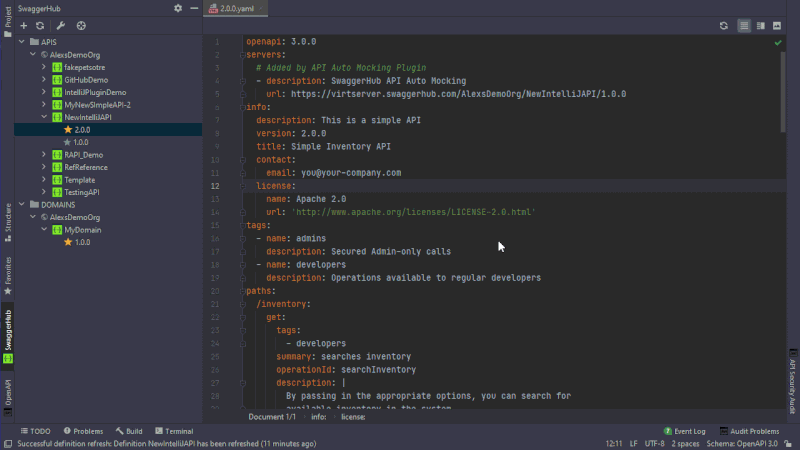This screenshot has height=450, width=800.
Task: Click the fakepetsotre API icon
Action: [57, 67]
